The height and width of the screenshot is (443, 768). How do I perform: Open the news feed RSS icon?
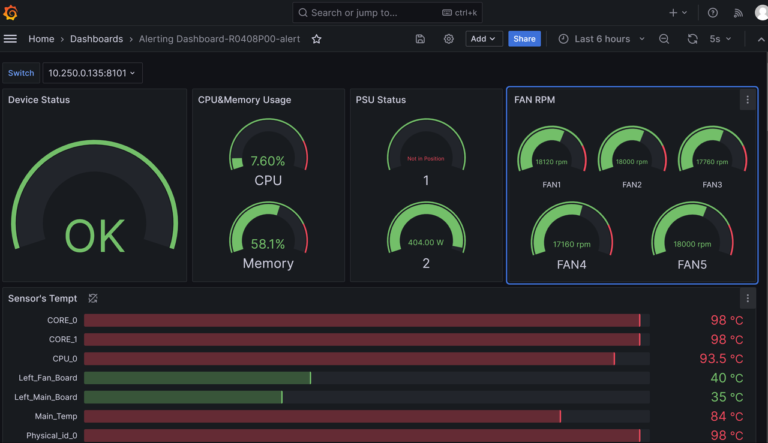(x=738, y=13)
